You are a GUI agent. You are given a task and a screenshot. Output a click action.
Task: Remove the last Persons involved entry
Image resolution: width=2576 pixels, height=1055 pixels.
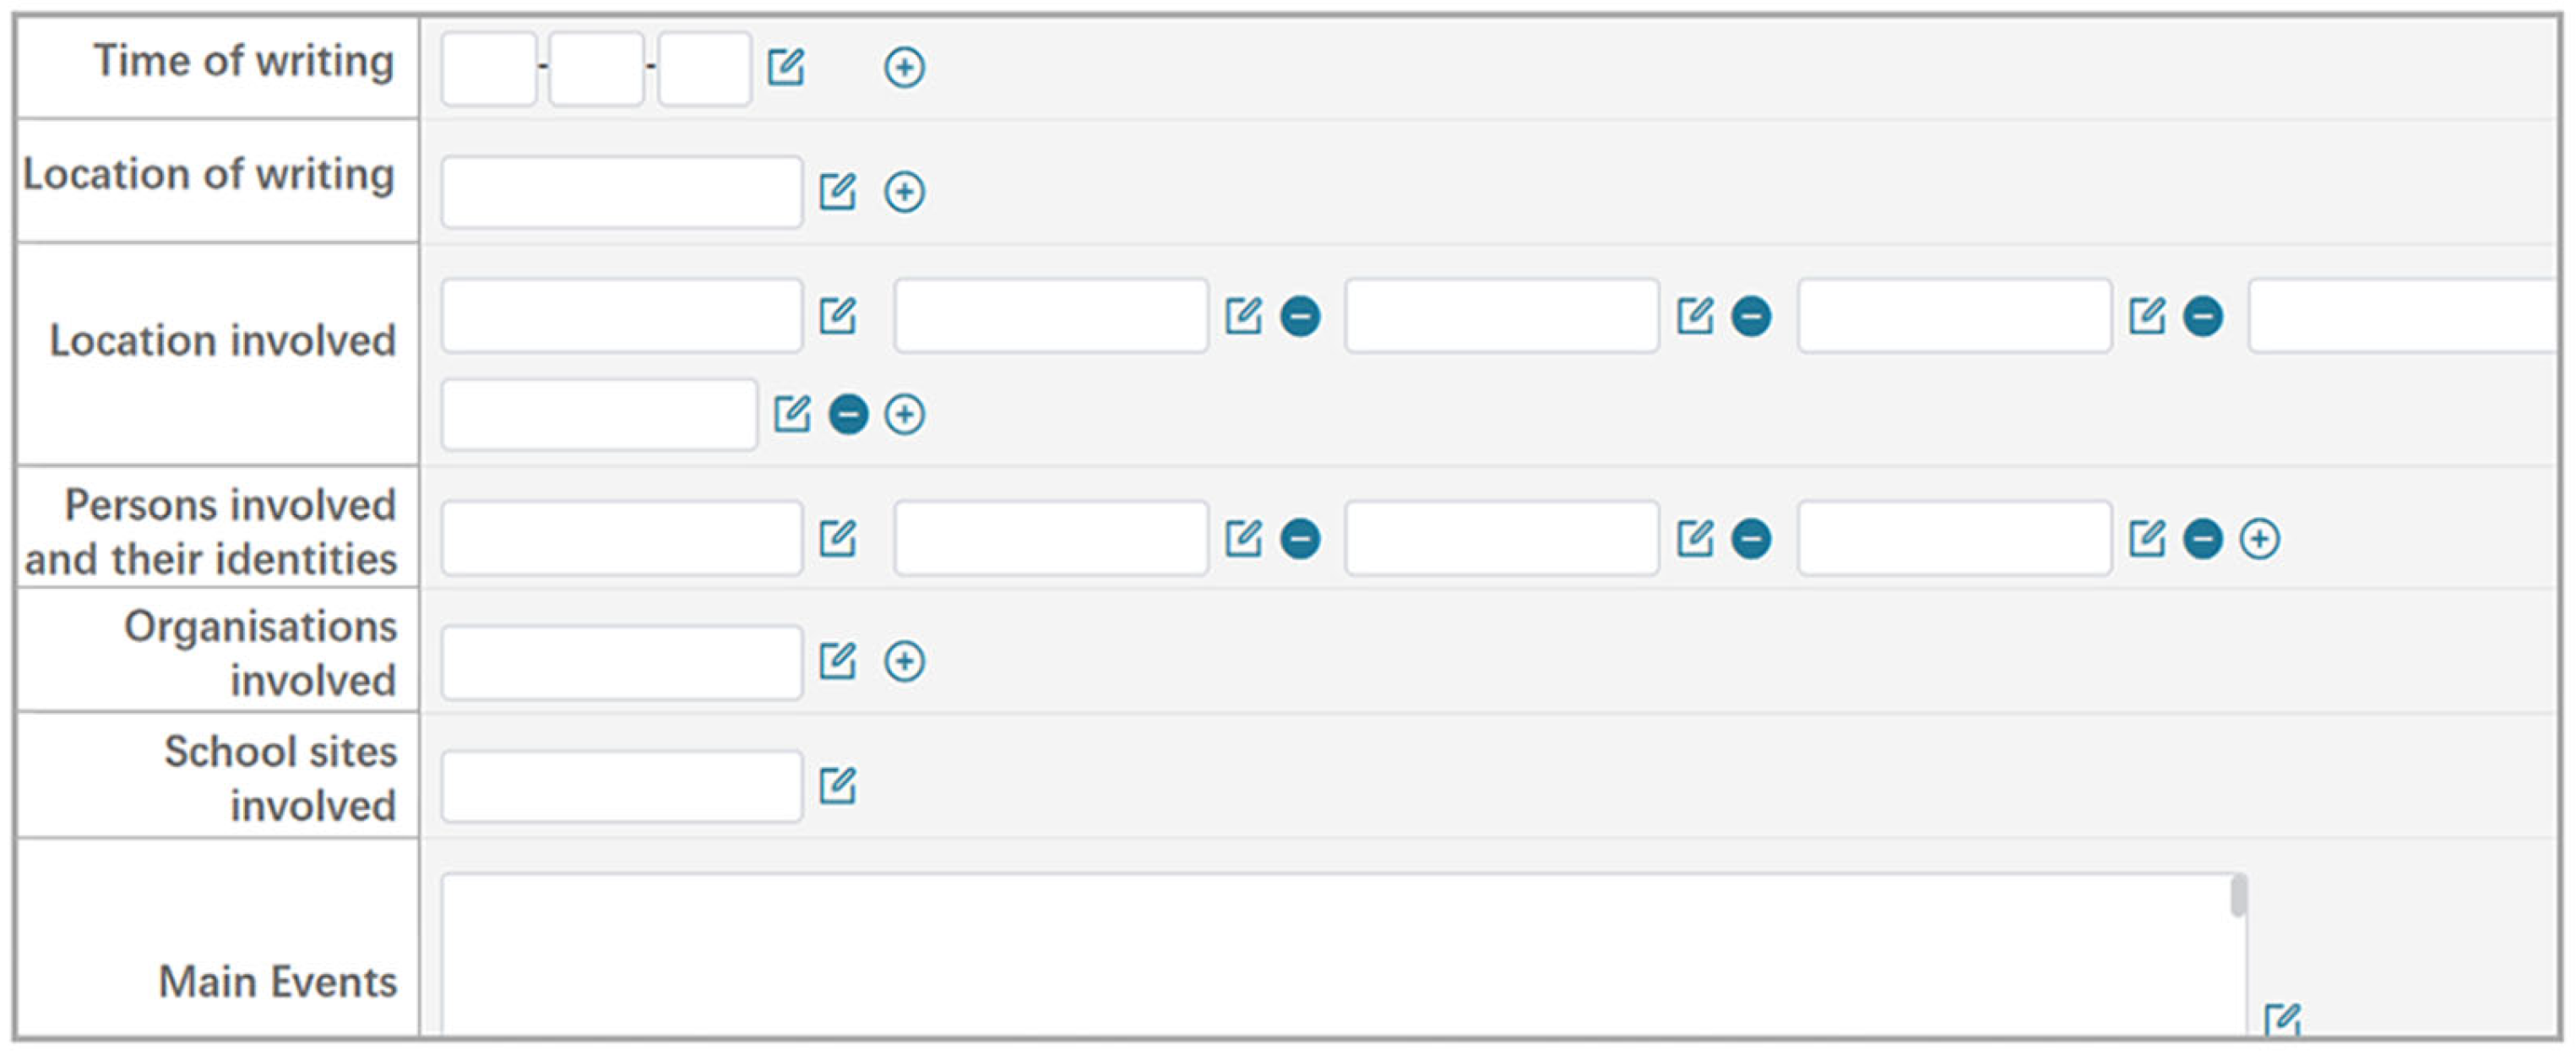click(x=2202, y=539)
